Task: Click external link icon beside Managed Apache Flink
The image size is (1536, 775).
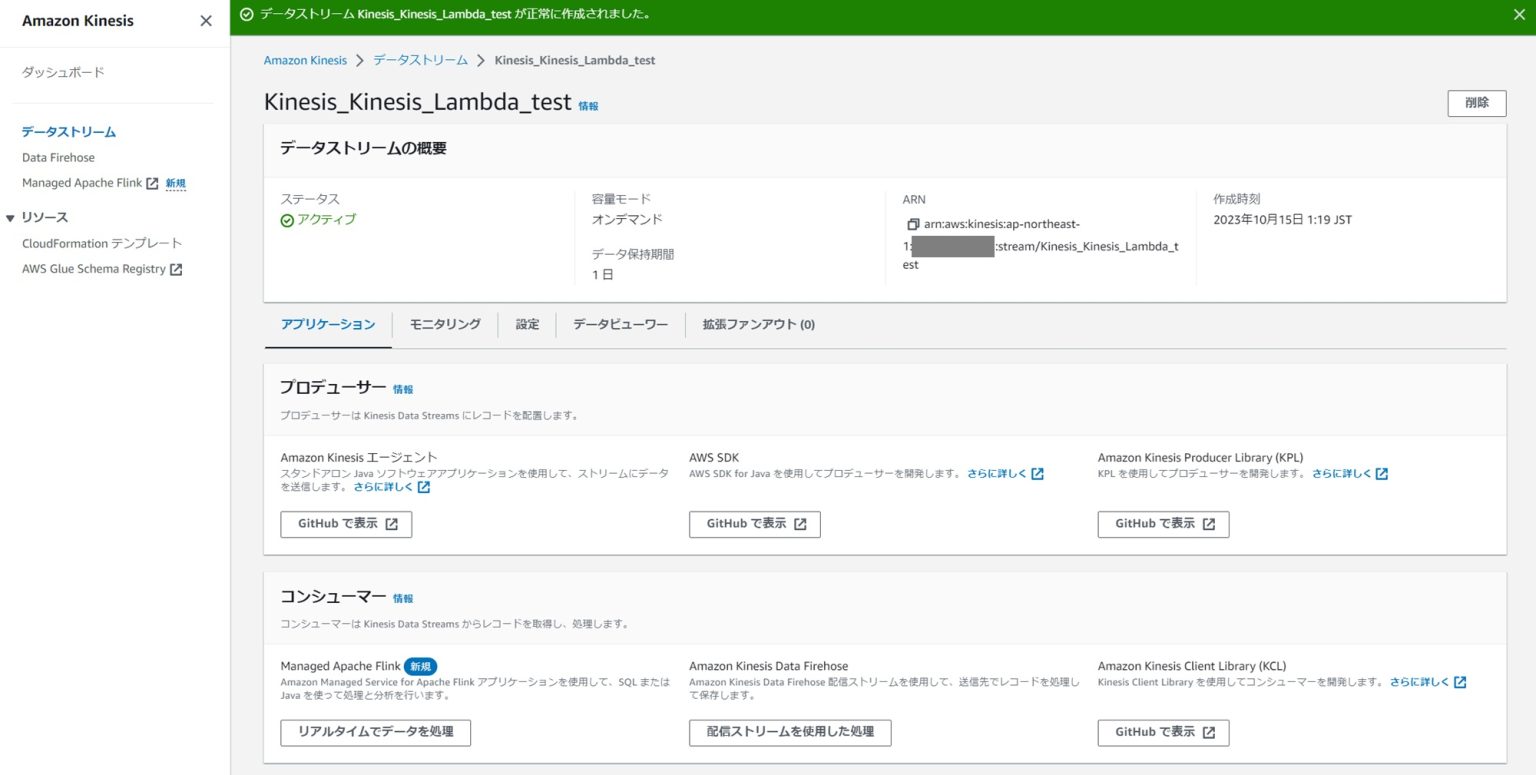Action: click(x=152, y=183)
